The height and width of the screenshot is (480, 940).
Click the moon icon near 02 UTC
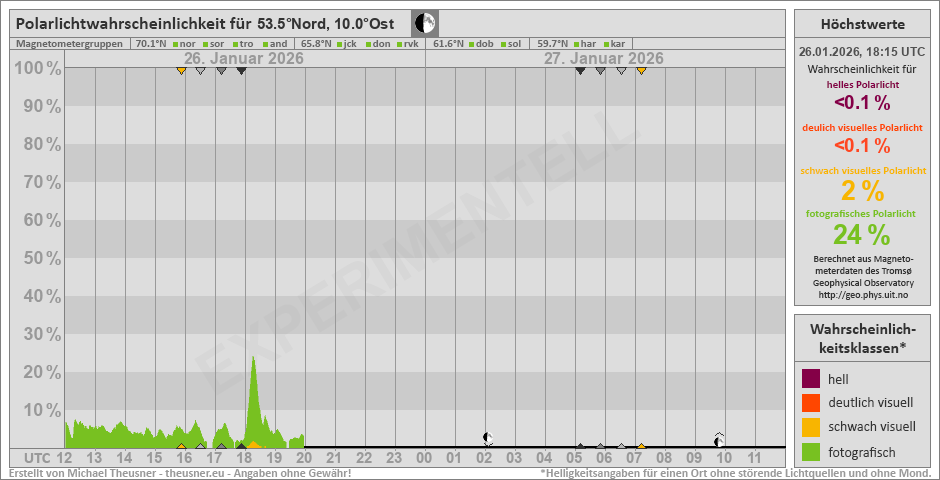point(487,437)
